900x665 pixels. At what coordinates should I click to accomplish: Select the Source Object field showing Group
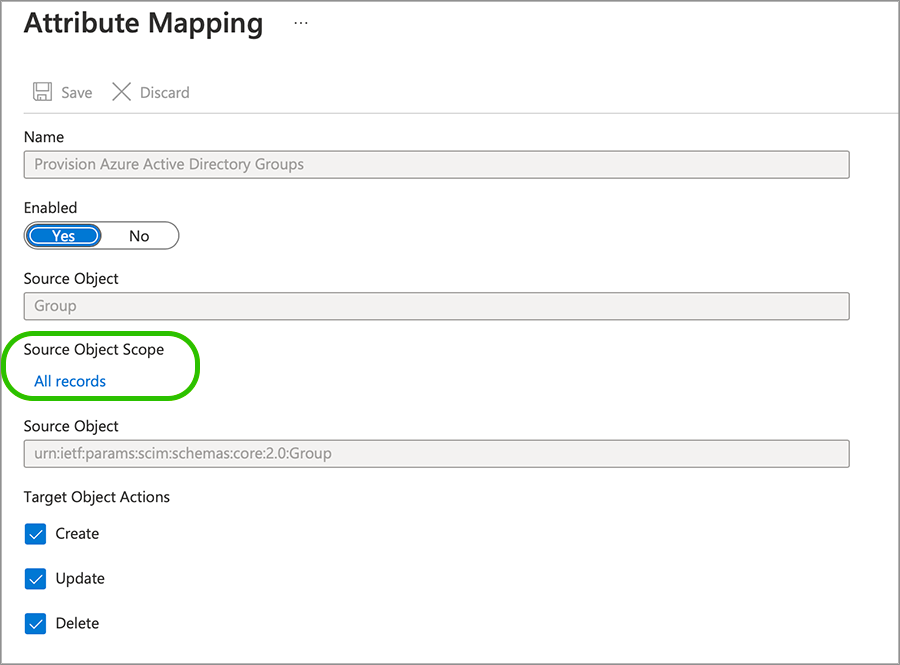436,306
